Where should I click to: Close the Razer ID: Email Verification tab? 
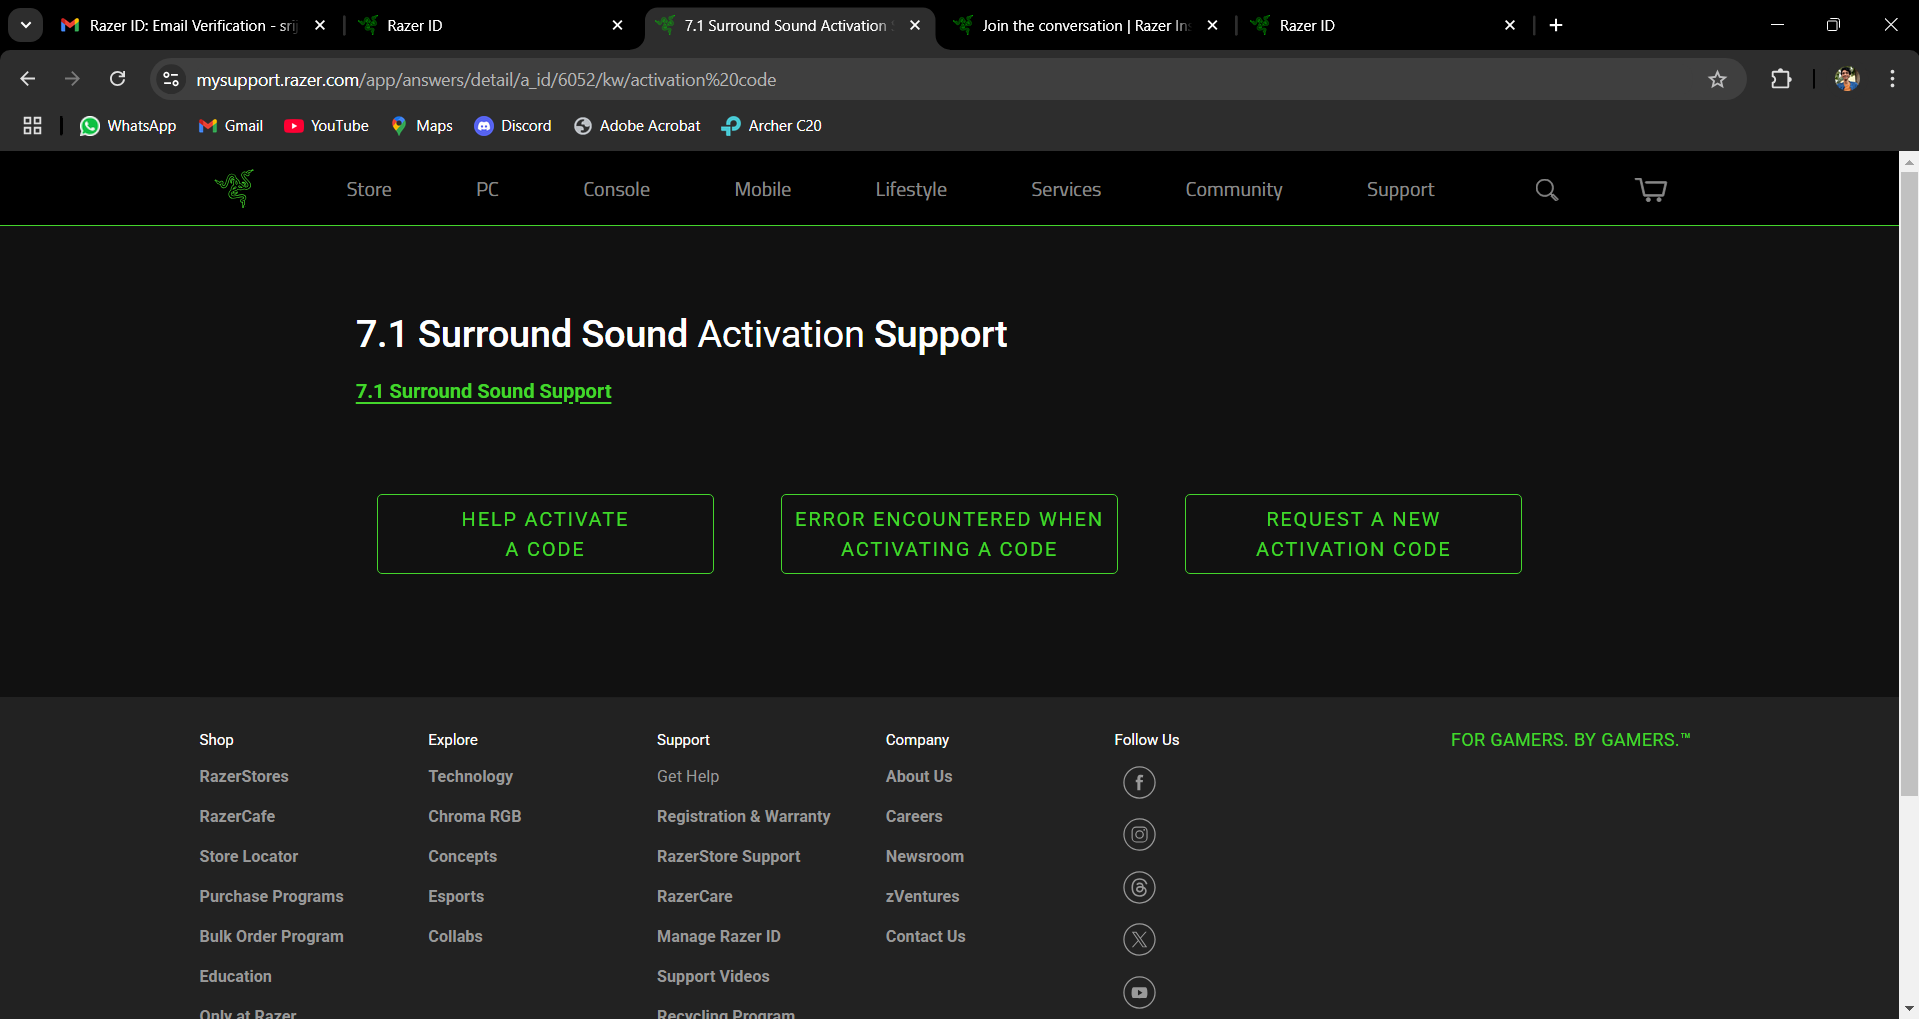pyautogui.click(x=320, y=25)
